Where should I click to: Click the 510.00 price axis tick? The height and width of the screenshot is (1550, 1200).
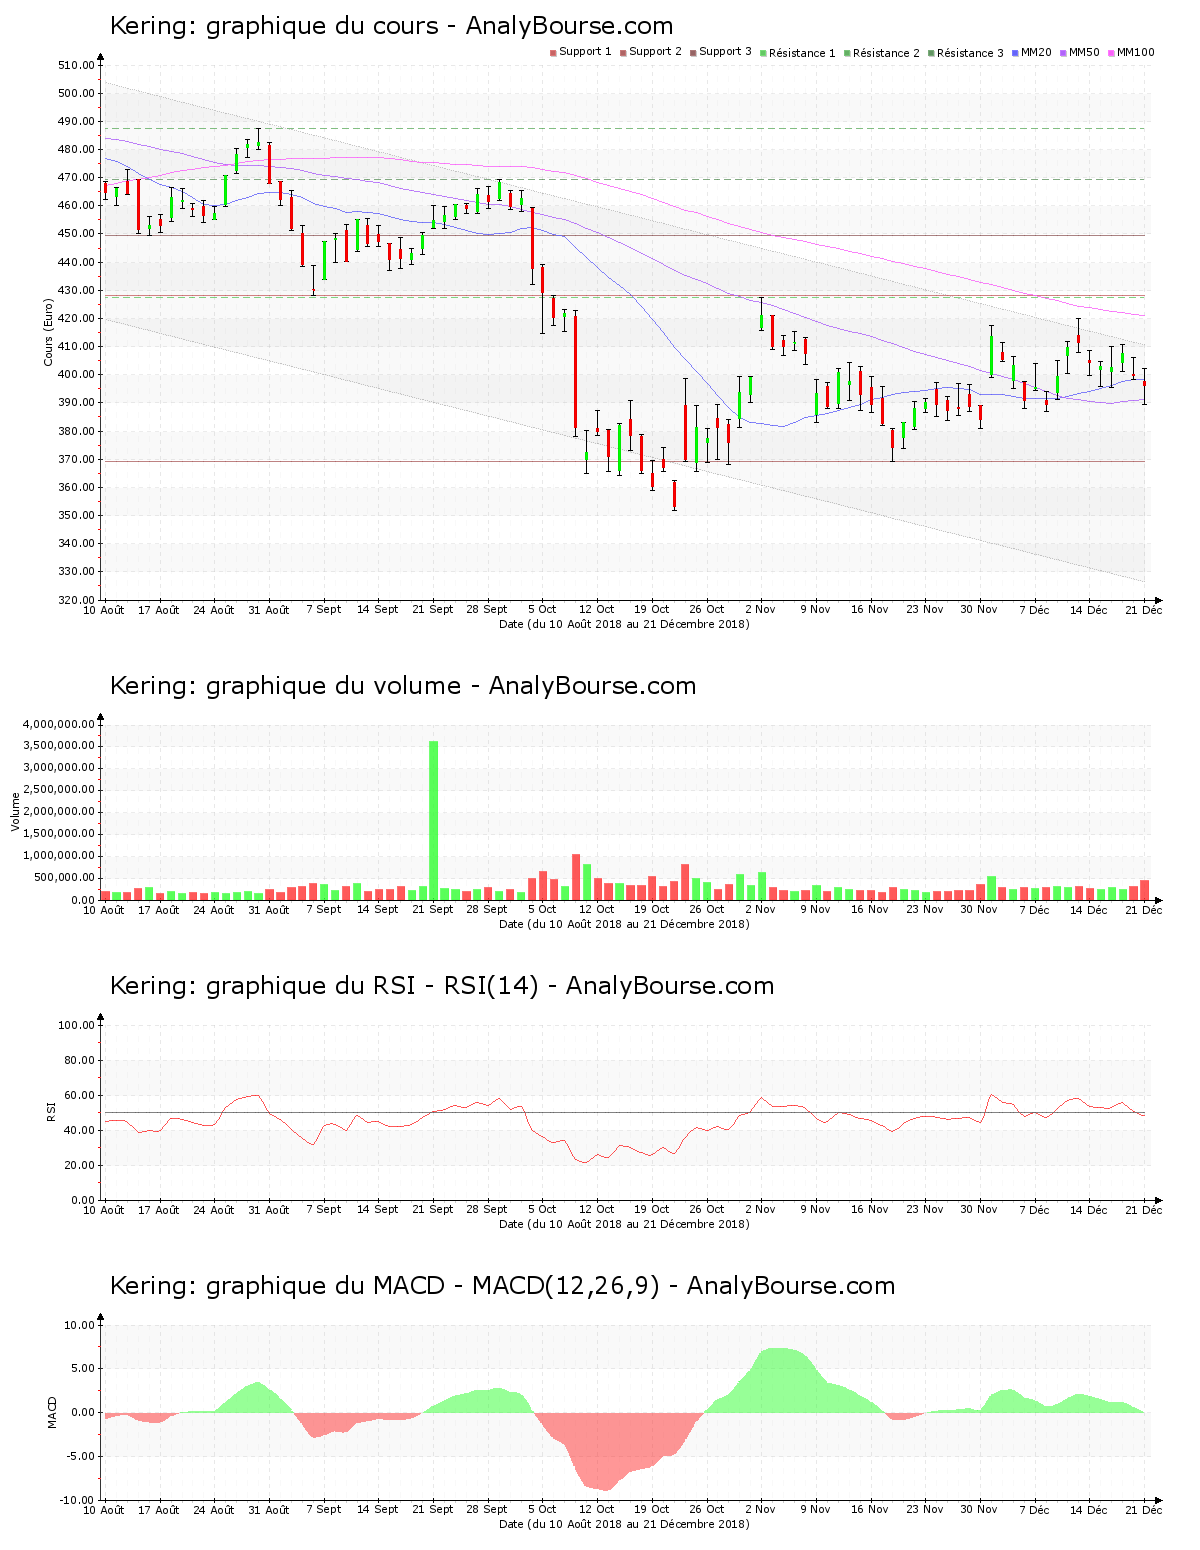76,65
